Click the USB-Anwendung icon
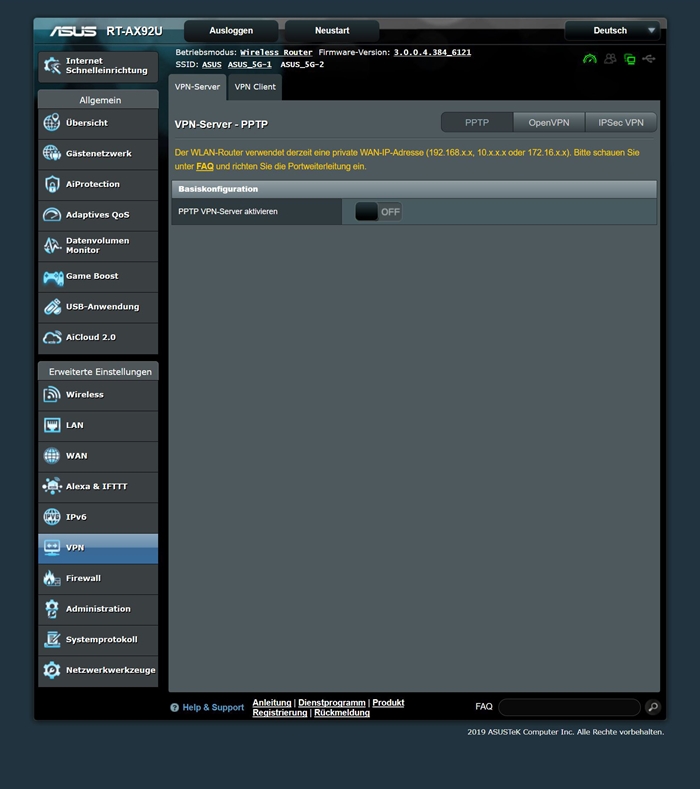 [x=52, y=306]
